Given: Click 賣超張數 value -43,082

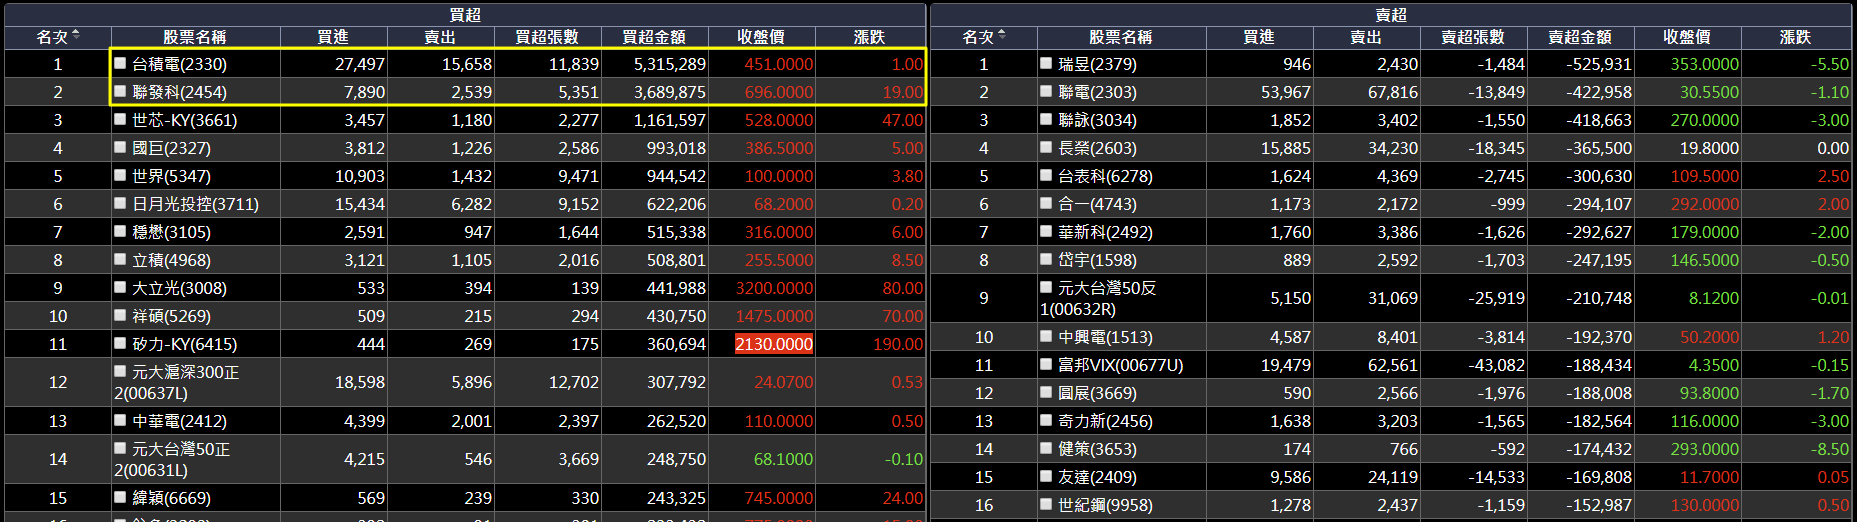Looking at the screenshot, I should (x=1496, y=365).
